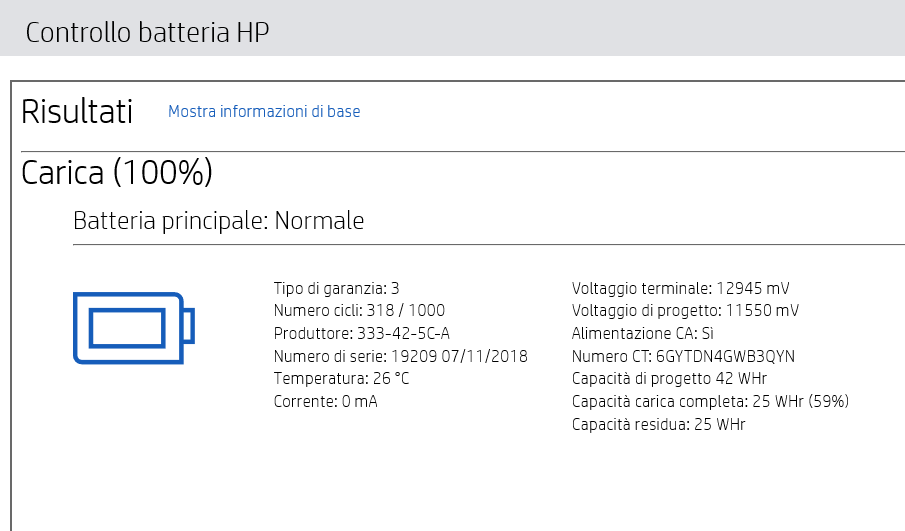The image size is (905, 531).
Task: Select Capacità di progetto 42 WHr
Action: [669, 379]
